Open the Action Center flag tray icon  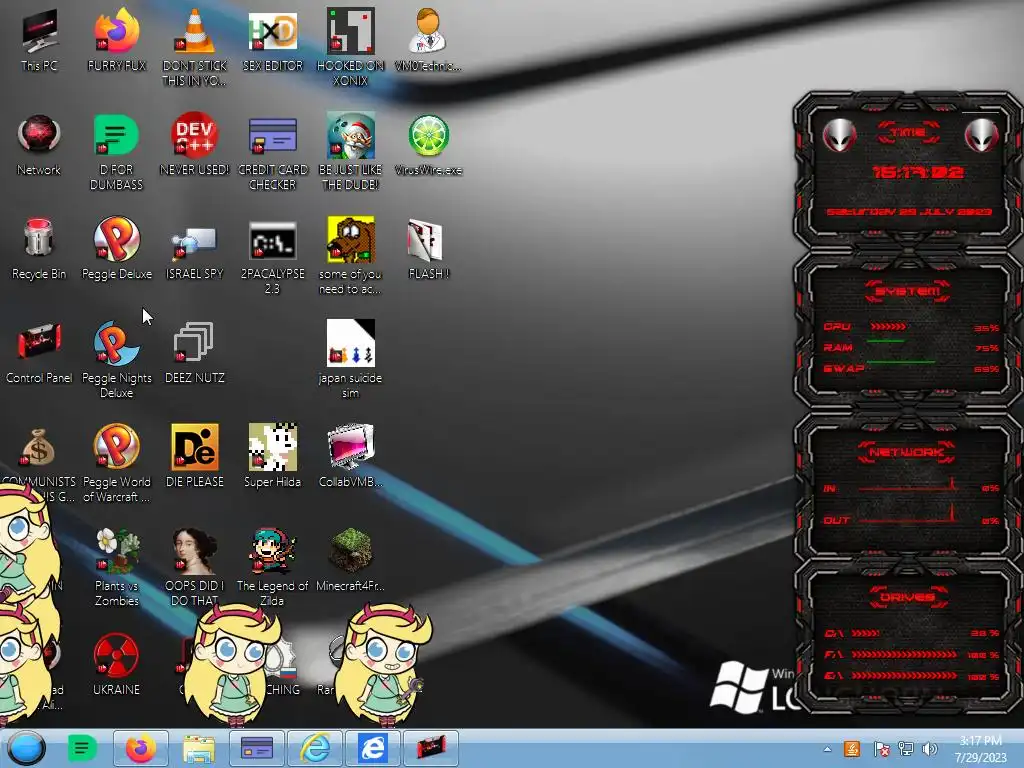point(880,749)
